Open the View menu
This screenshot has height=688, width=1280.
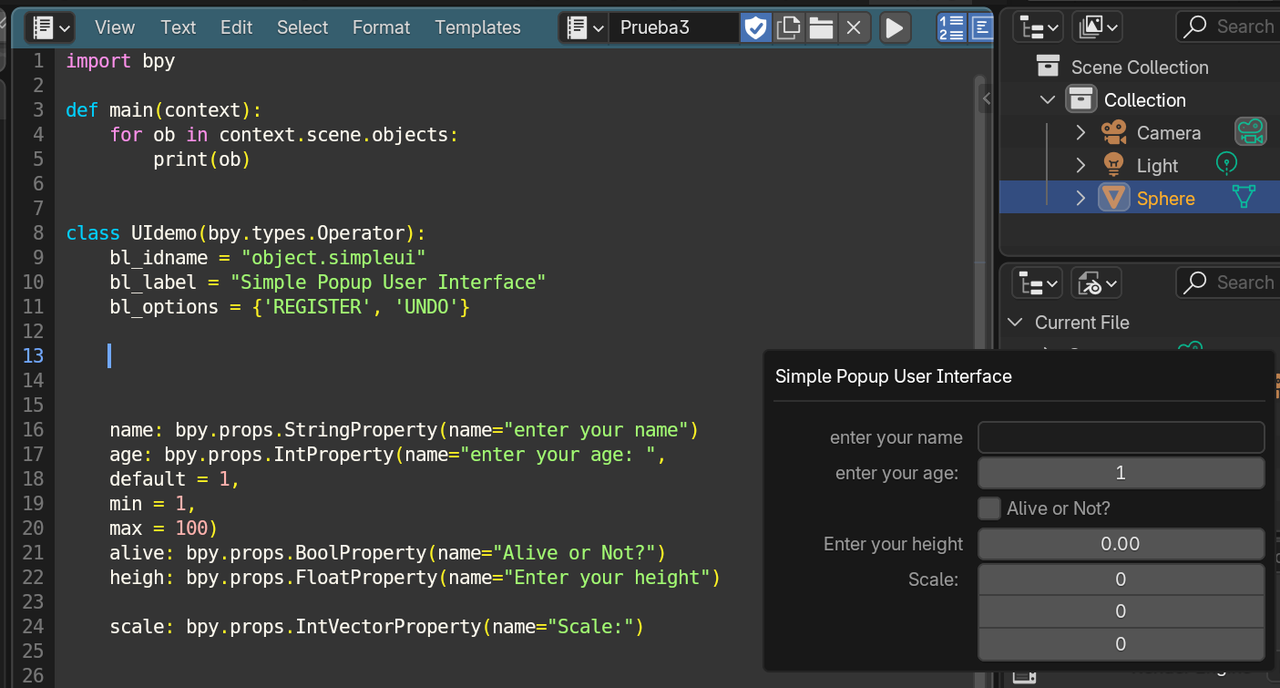click(x=115, y=27)
